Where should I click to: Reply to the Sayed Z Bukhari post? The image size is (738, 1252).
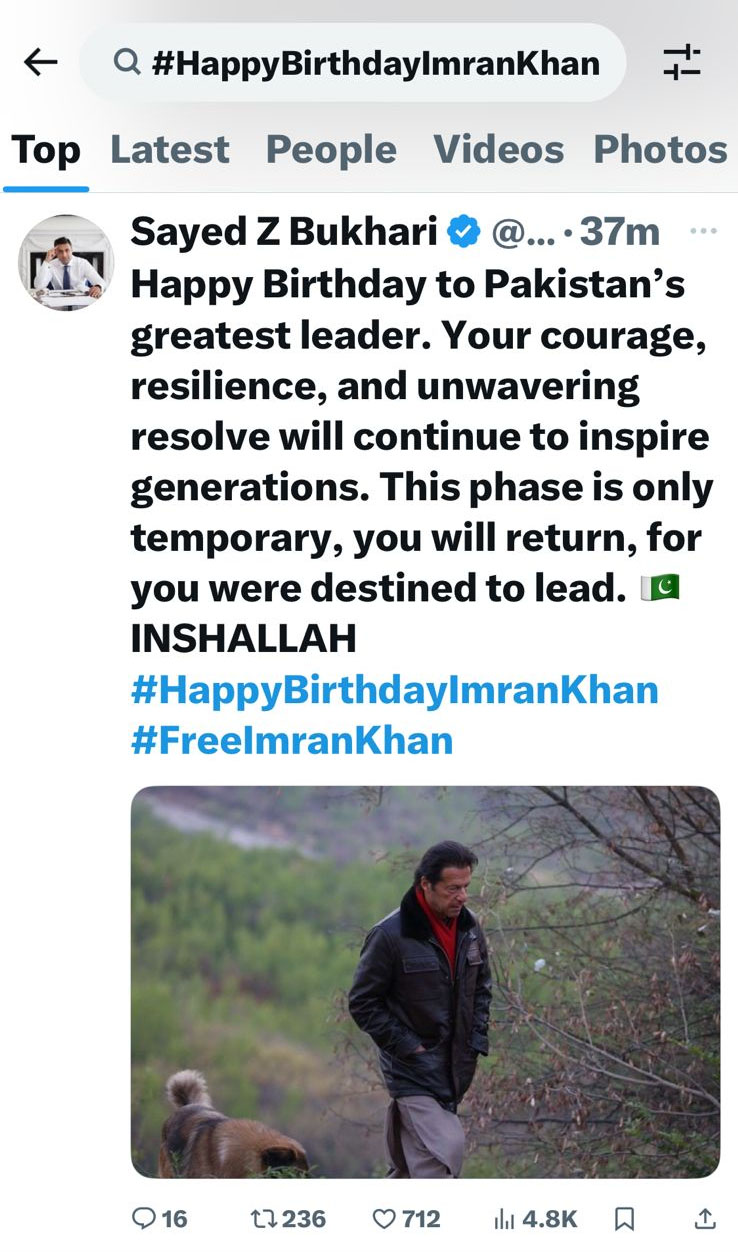point(145,1218)
